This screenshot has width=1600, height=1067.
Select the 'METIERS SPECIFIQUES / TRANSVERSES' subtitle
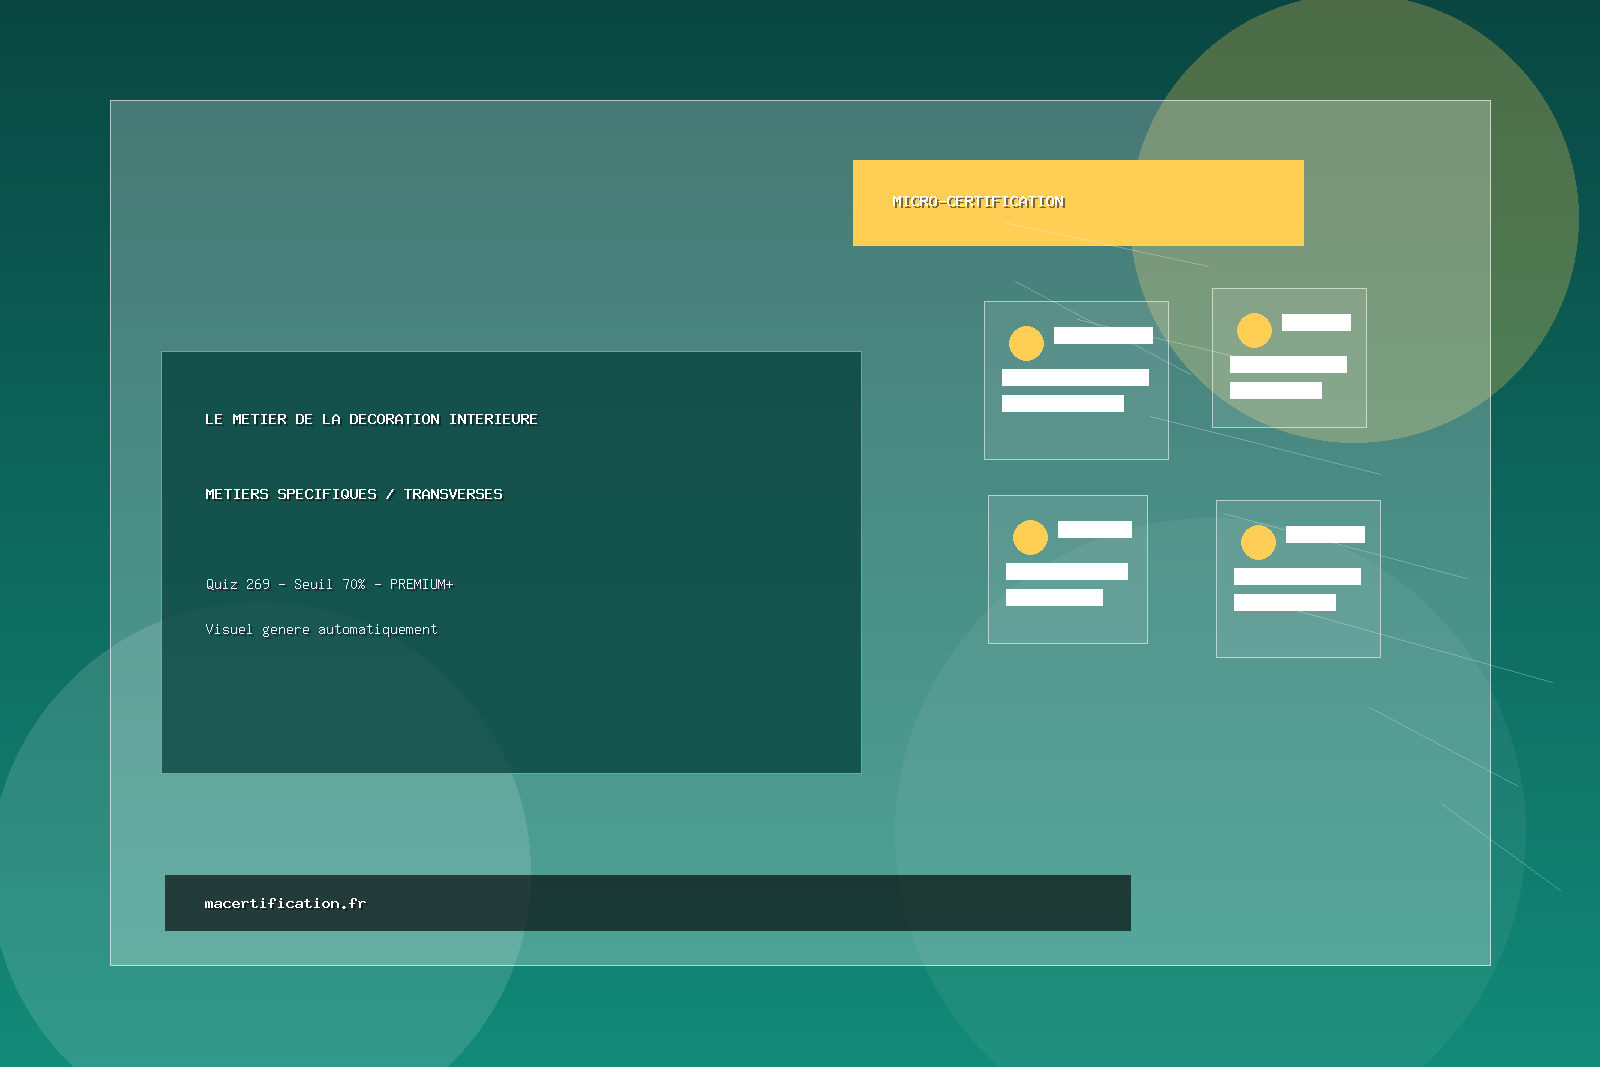tap(354, 494)
